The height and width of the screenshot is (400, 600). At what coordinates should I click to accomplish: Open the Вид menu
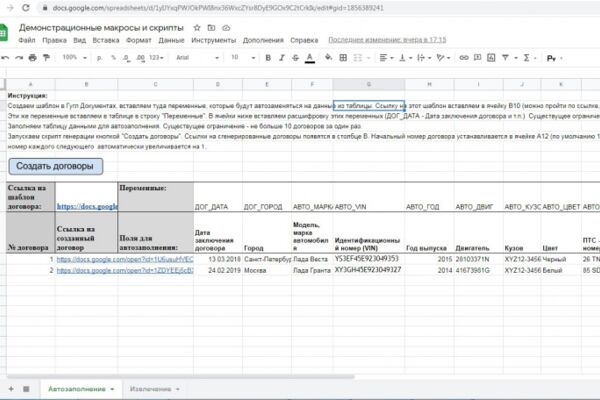point(80,40)
